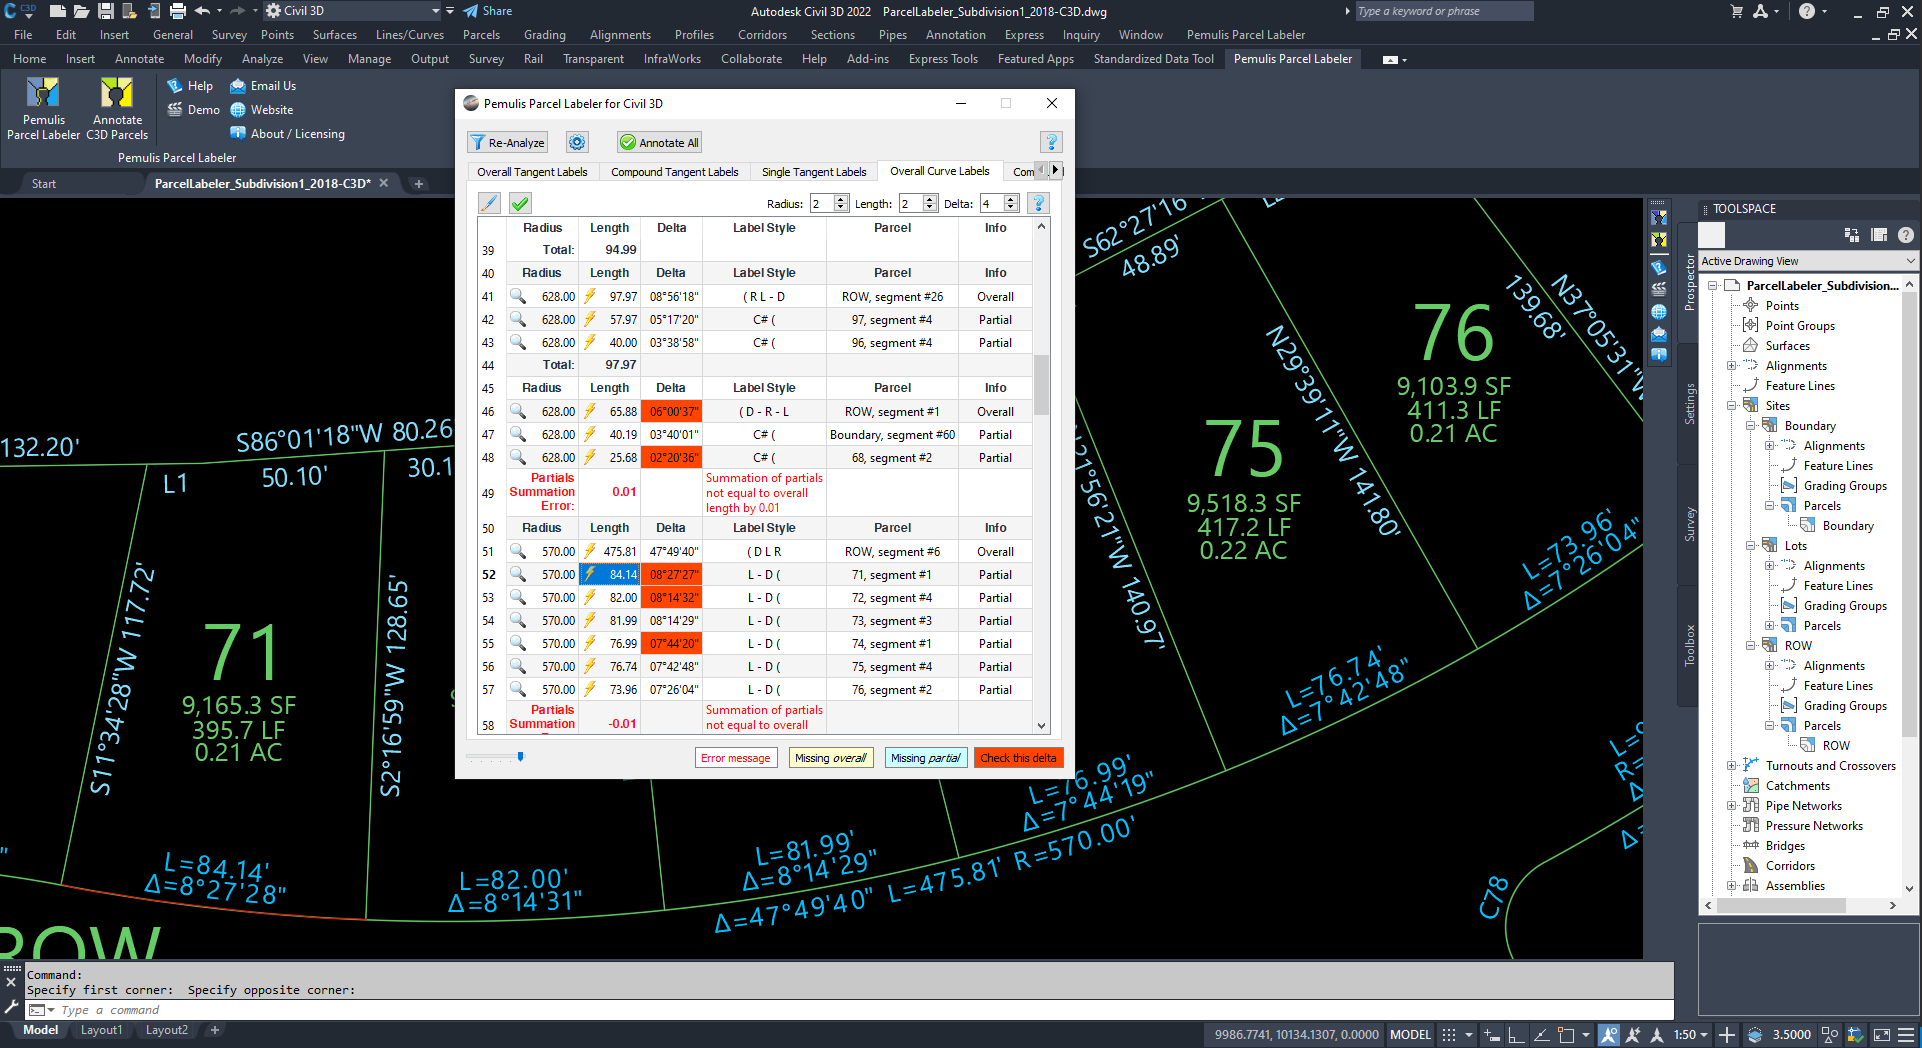Image resolution: width=1922 pixels, height=1048 pixels.
Task: Click the paintbrush icon above the table
Action: click(x=489, y=204)
